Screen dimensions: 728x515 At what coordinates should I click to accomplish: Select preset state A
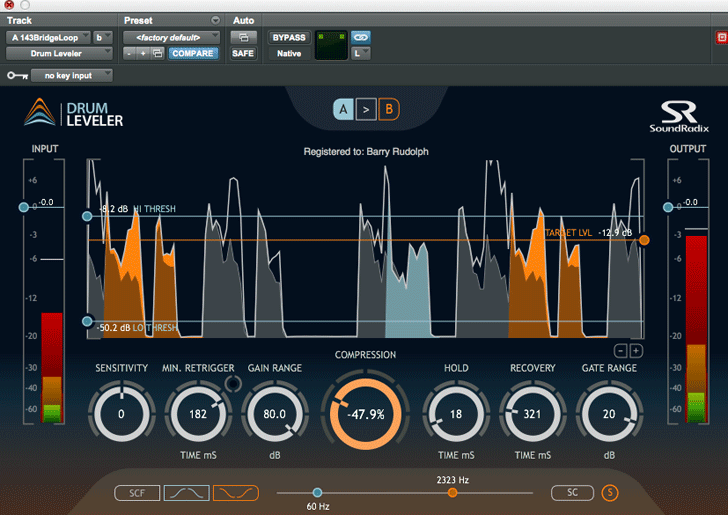(343, 110)
